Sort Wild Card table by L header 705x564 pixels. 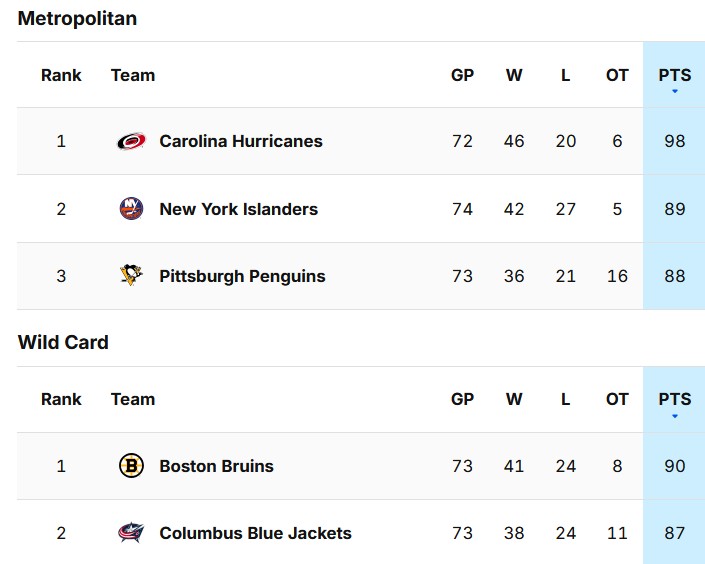(565, 399)
